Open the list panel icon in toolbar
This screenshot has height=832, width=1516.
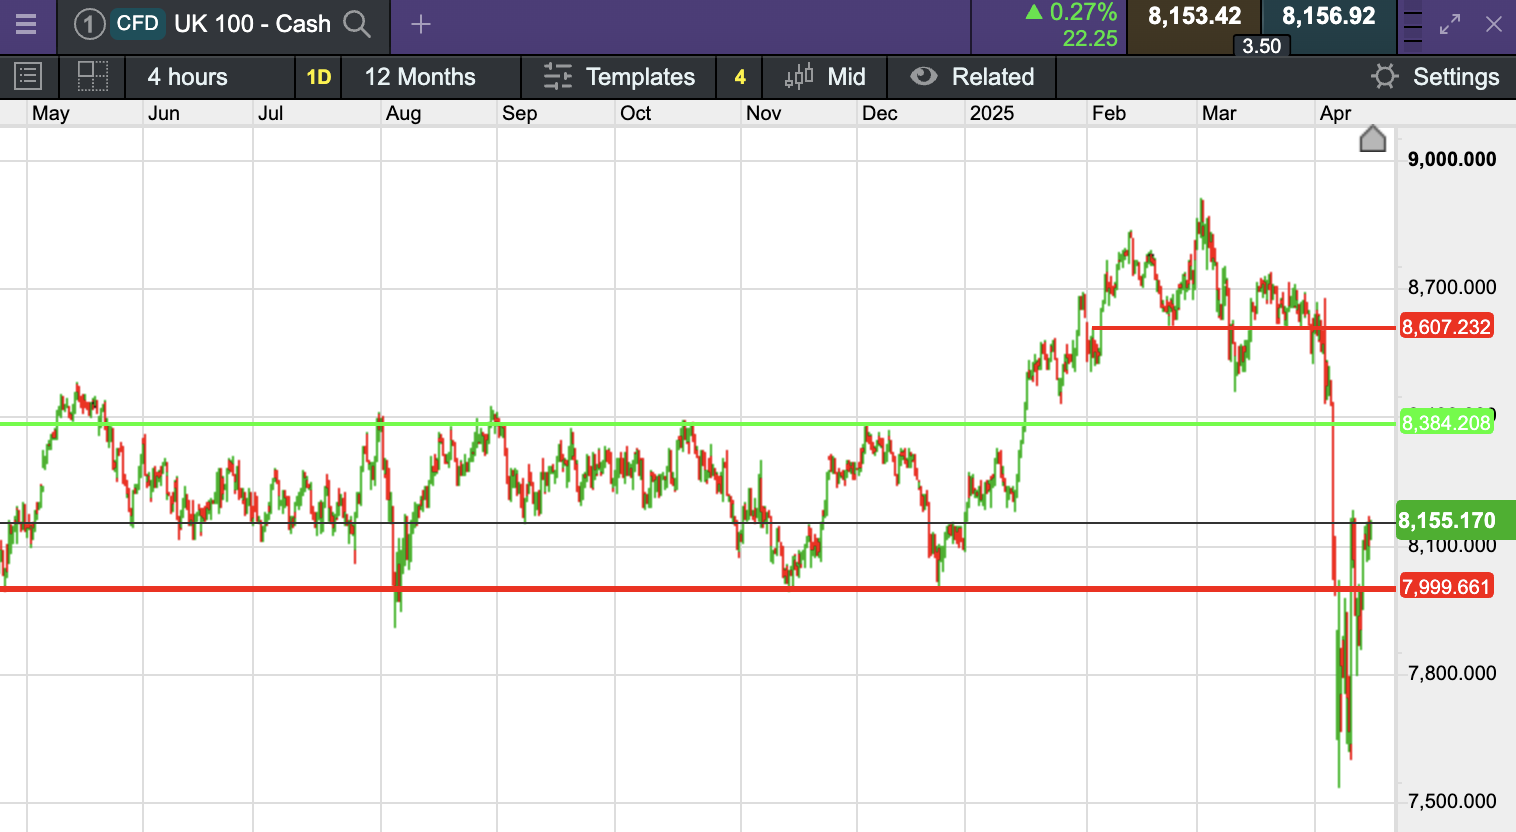click(28, 77)
